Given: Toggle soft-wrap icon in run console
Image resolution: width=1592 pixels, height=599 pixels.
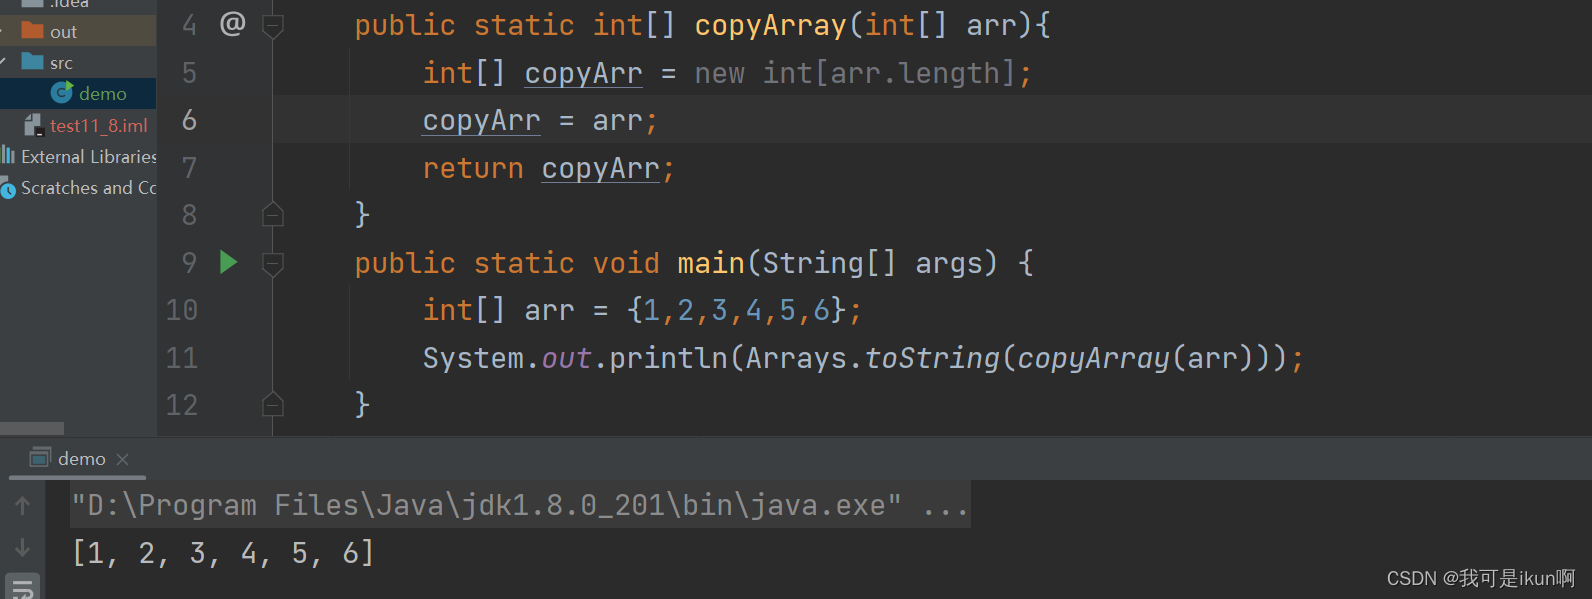Looking at the screenshot, I should (23, 587).
